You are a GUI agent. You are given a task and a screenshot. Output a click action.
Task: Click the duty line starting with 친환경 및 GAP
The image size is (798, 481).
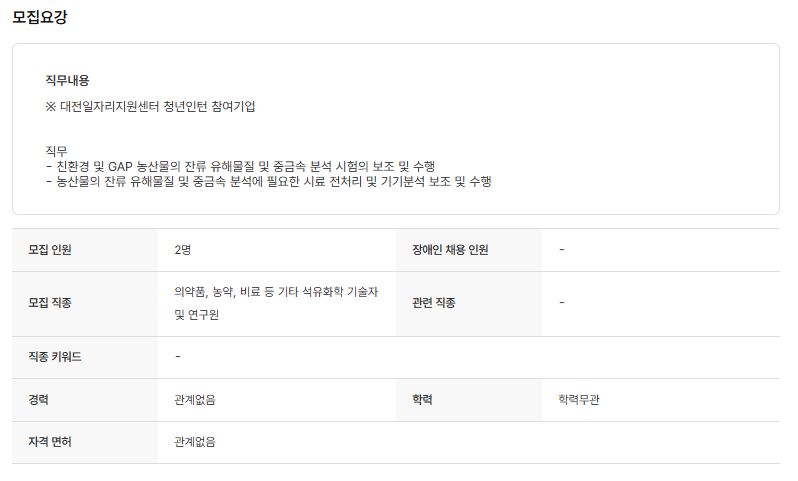coord(240,165)
